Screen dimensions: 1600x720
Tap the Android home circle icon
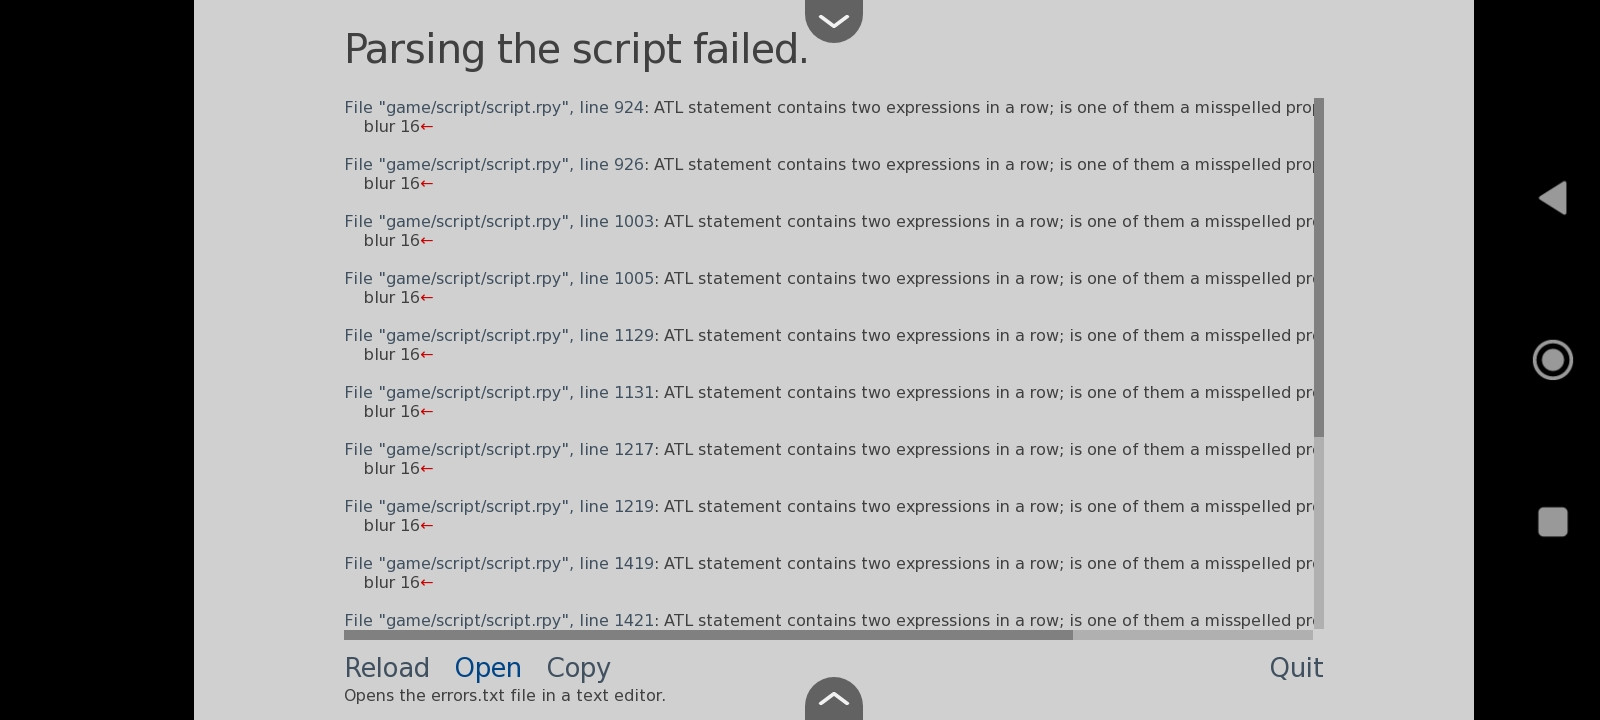click(x=1553, y=360)
